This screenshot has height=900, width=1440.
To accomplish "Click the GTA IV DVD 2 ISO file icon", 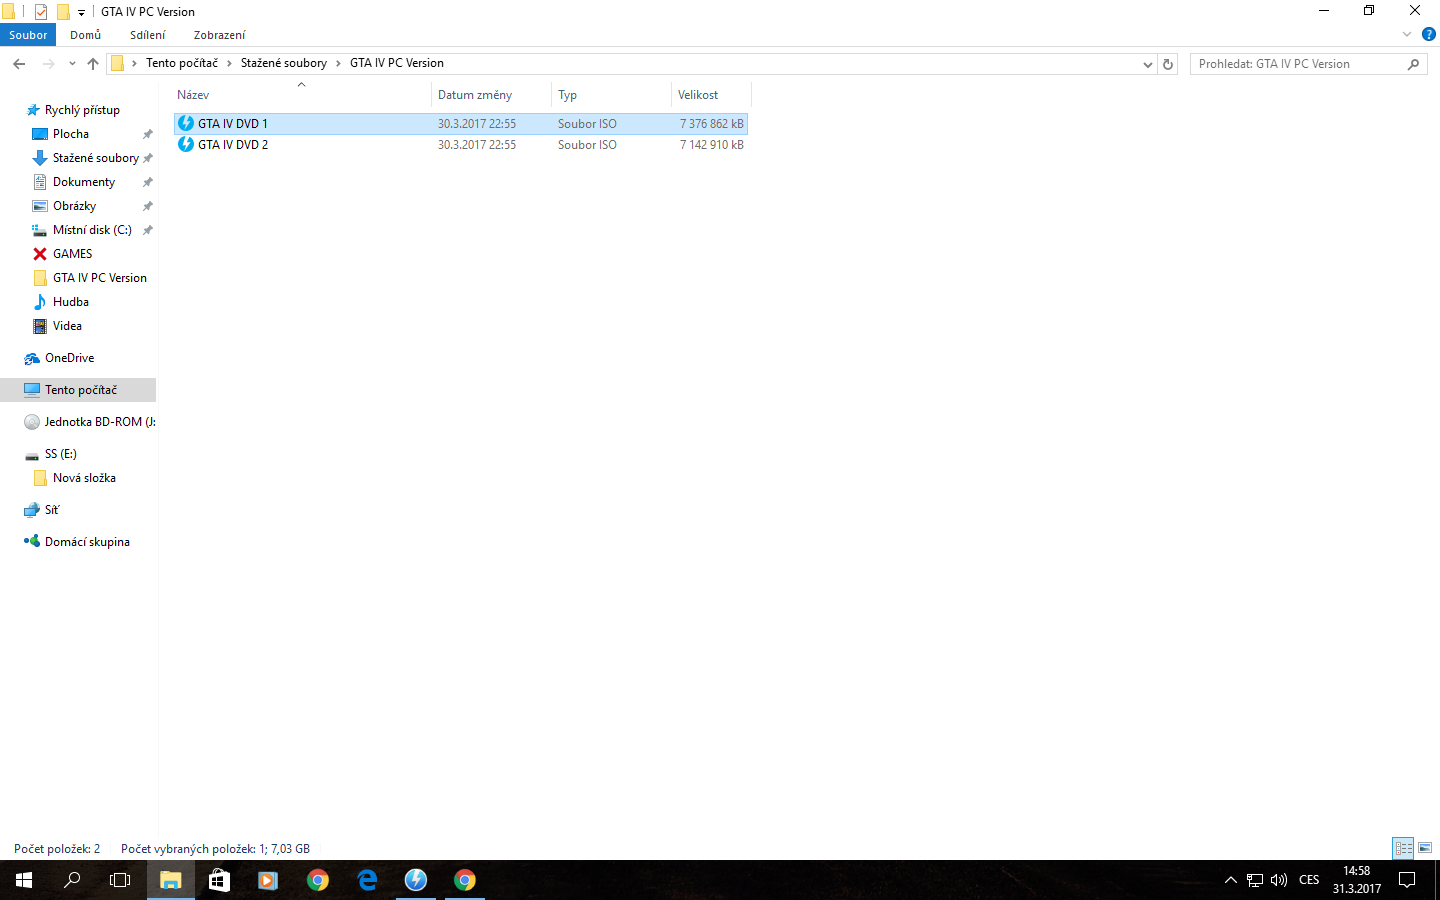I will point(186,145).
